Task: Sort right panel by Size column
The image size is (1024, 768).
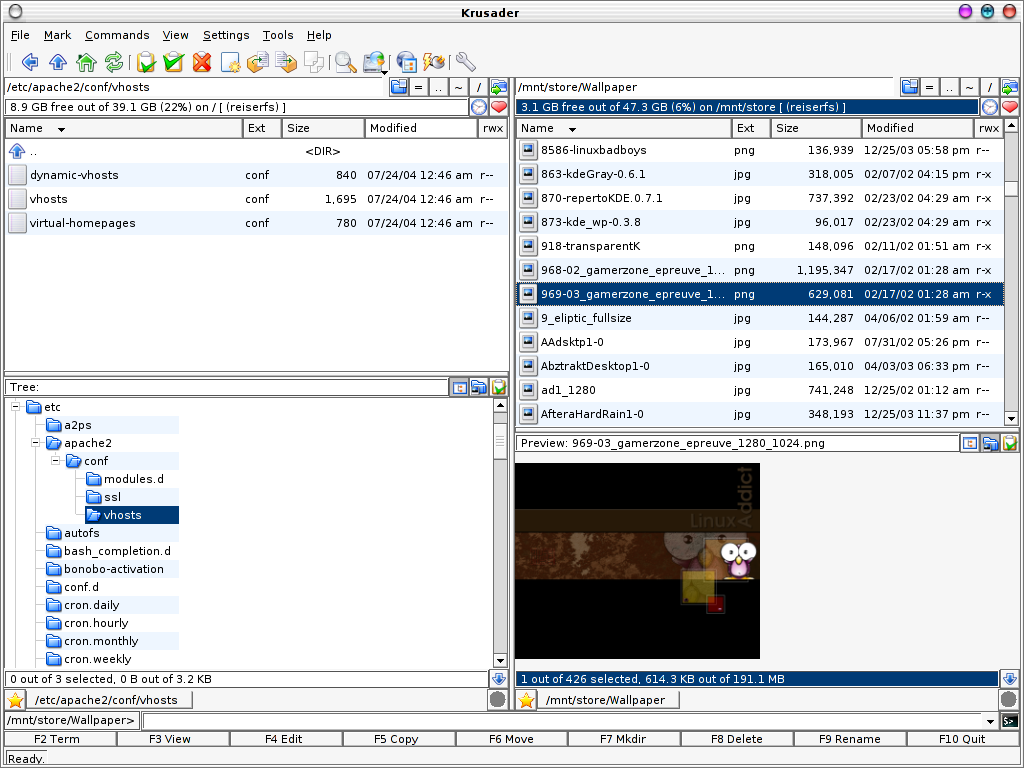Action: (x=816, y=128)
